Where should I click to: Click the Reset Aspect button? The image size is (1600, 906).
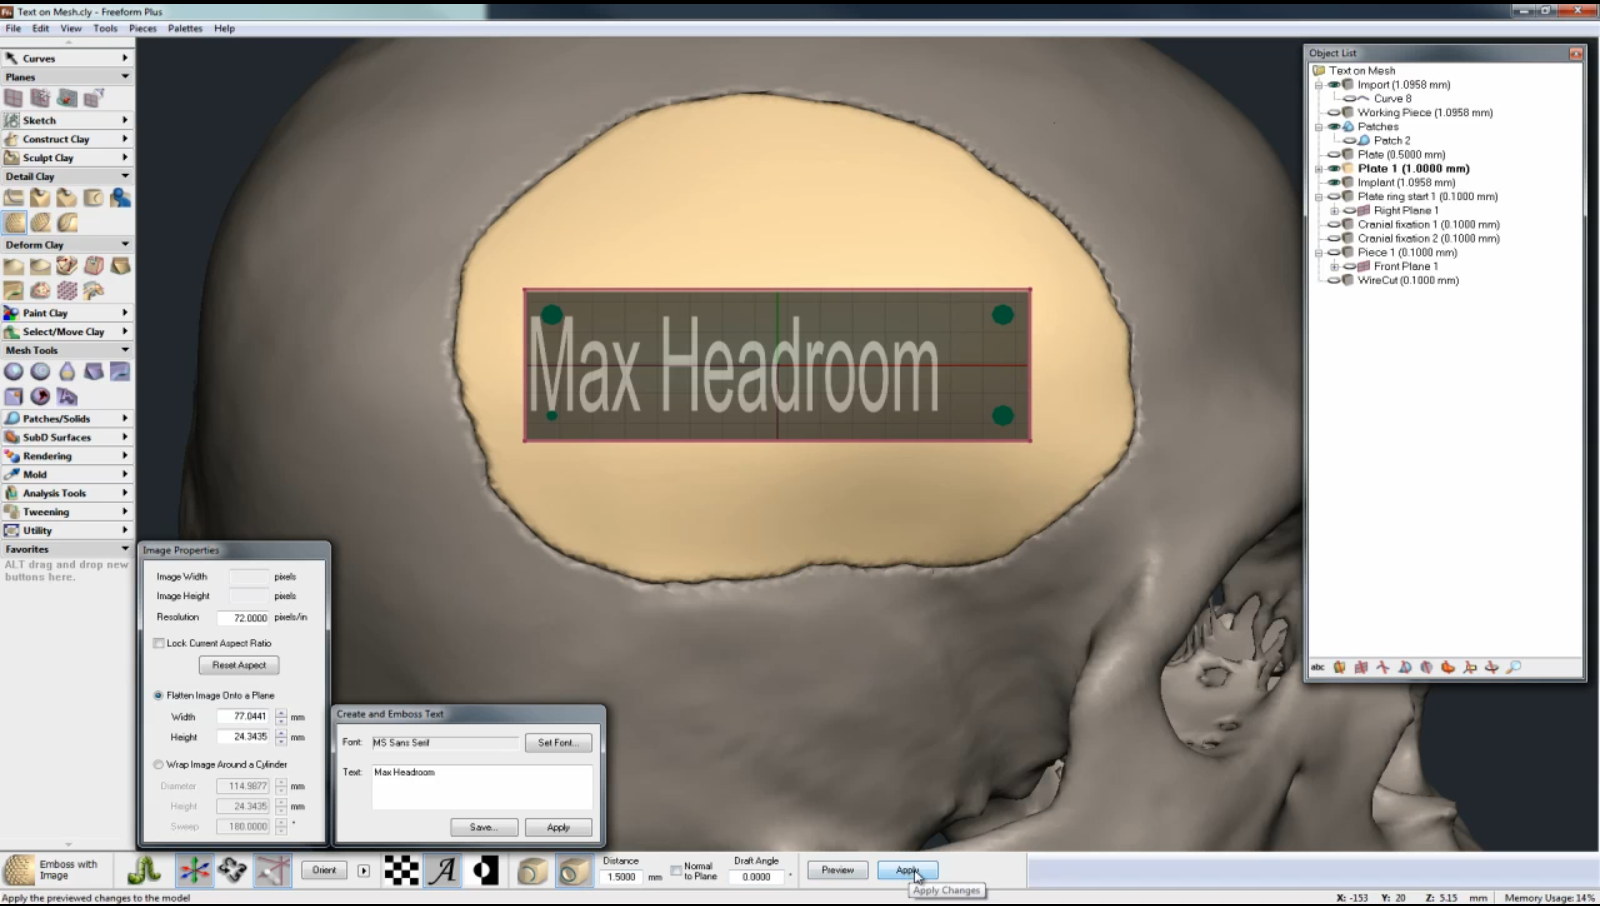point(239,665)
